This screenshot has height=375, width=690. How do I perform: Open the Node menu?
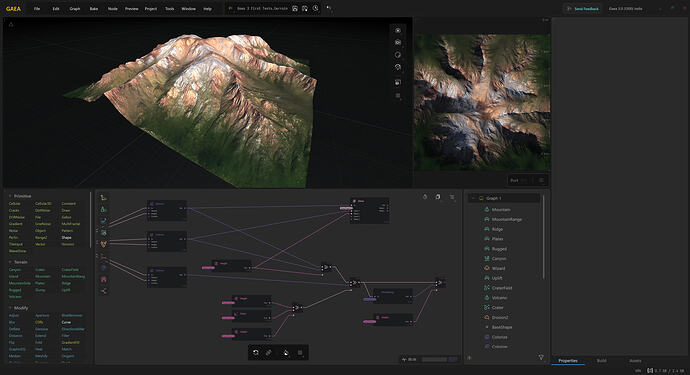pyautogui.click(x=113, y=8)
